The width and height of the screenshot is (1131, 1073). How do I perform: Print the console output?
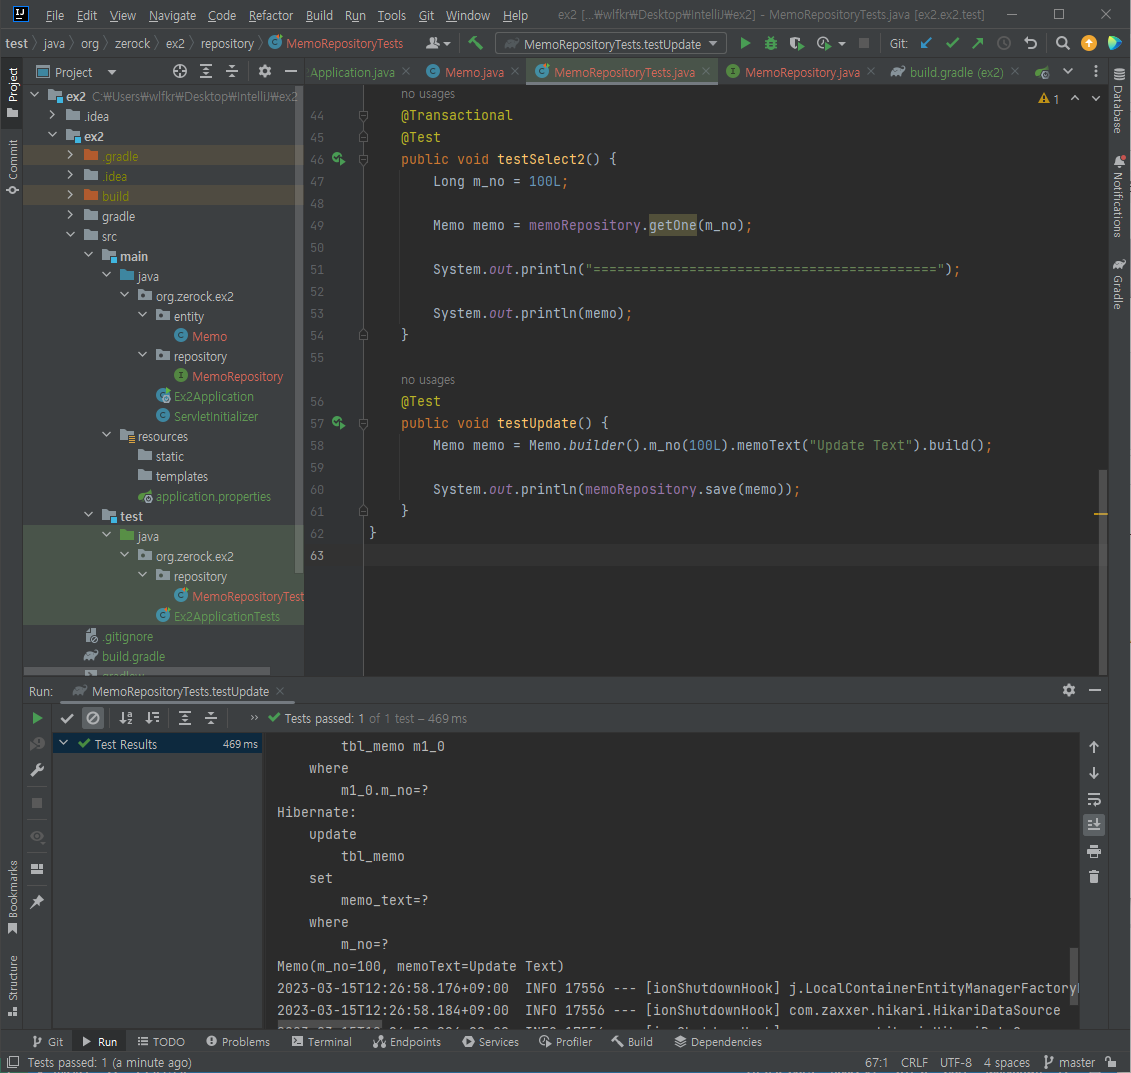point(1093,852)
